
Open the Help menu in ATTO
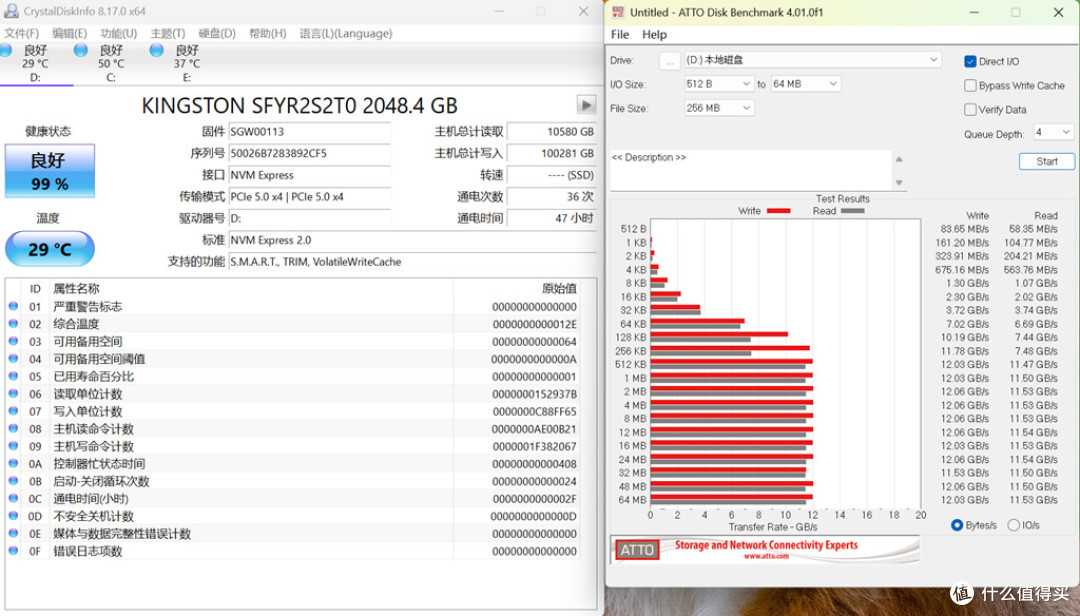coord(654,34)
